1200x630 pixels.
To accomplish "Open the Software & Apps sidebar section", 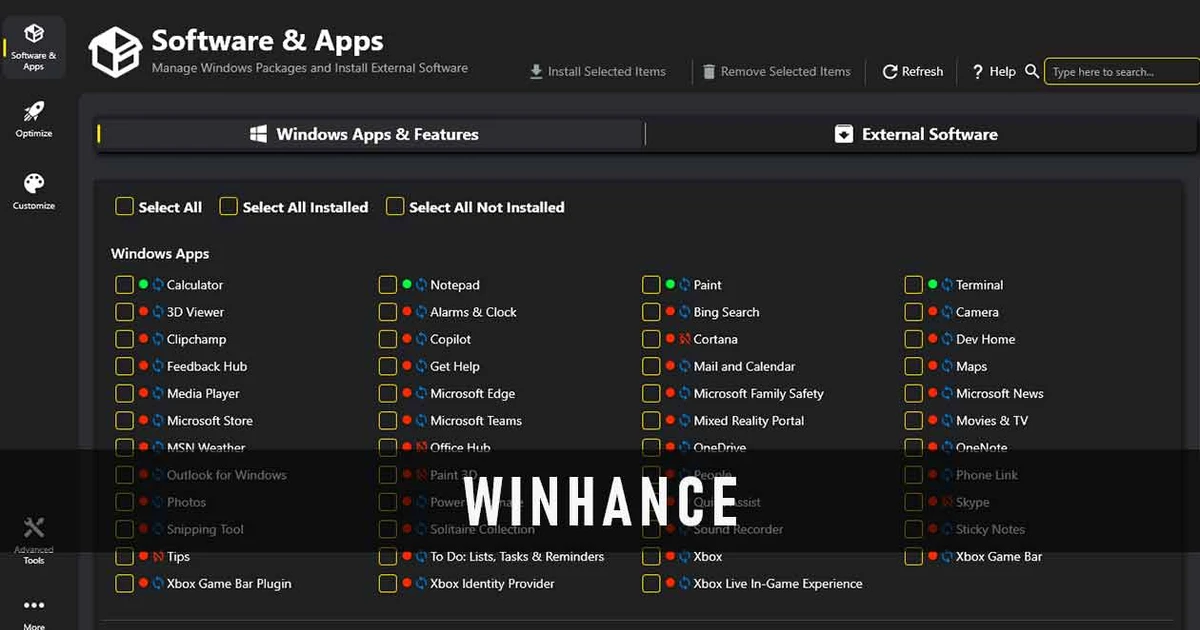I will tap(34, 48).
